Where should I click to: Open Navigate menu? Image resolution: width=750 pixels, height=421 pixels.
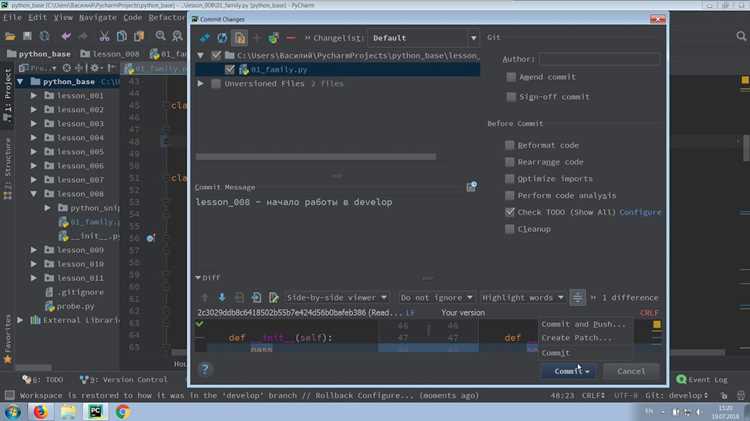pos(98,18)
